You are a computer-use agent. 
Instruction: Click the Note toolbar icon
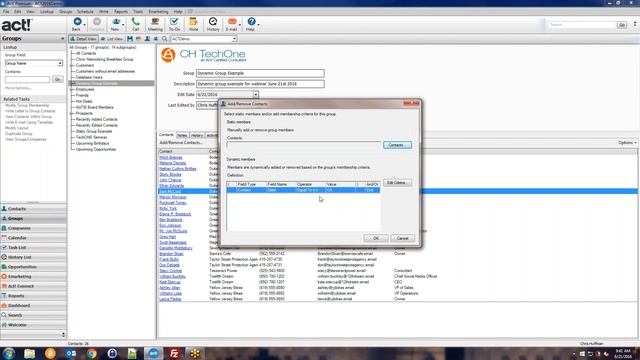[193, 22]
